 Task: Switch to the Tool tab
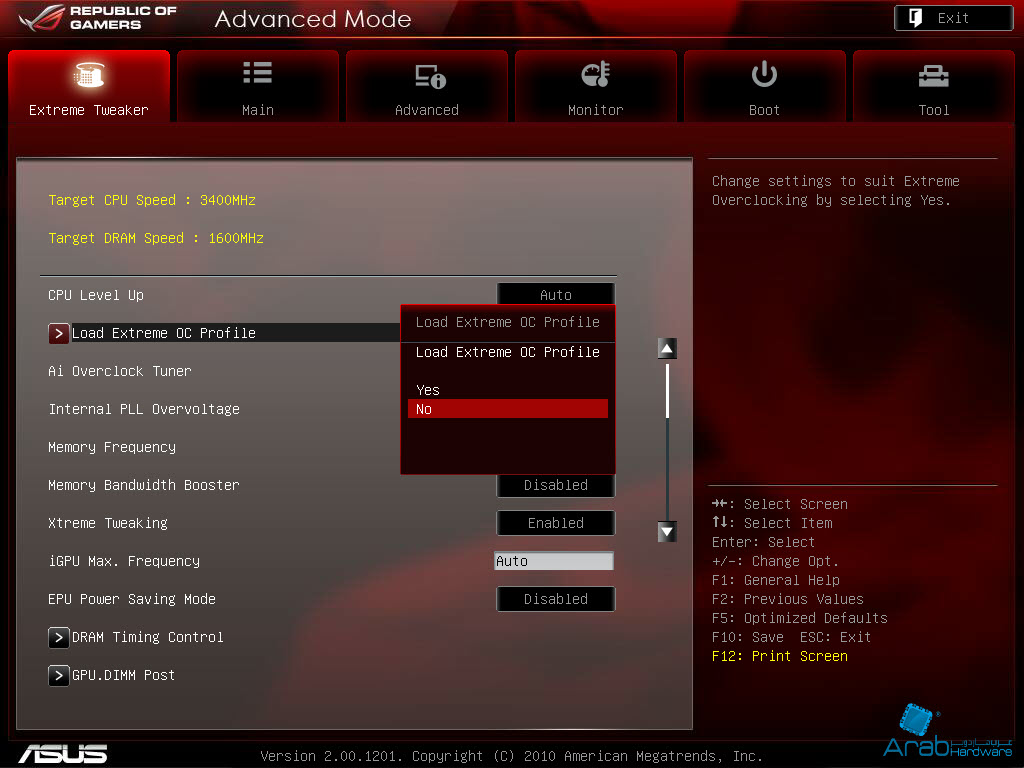(x=933, y=86)
